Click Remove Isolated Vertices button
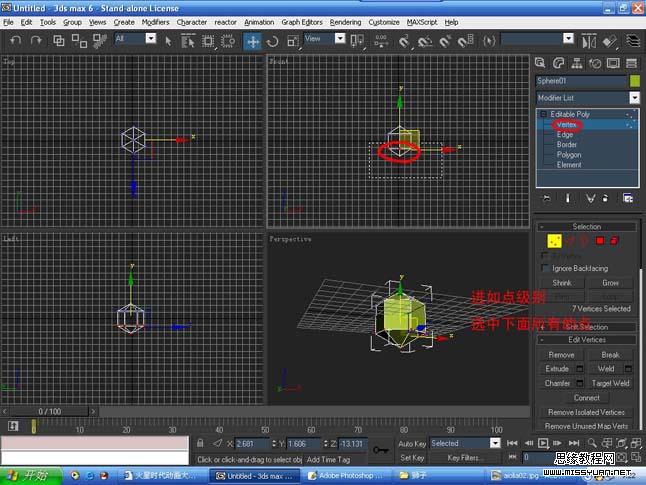The height and width of the screenshot is (485, 646). pos(586,412)
